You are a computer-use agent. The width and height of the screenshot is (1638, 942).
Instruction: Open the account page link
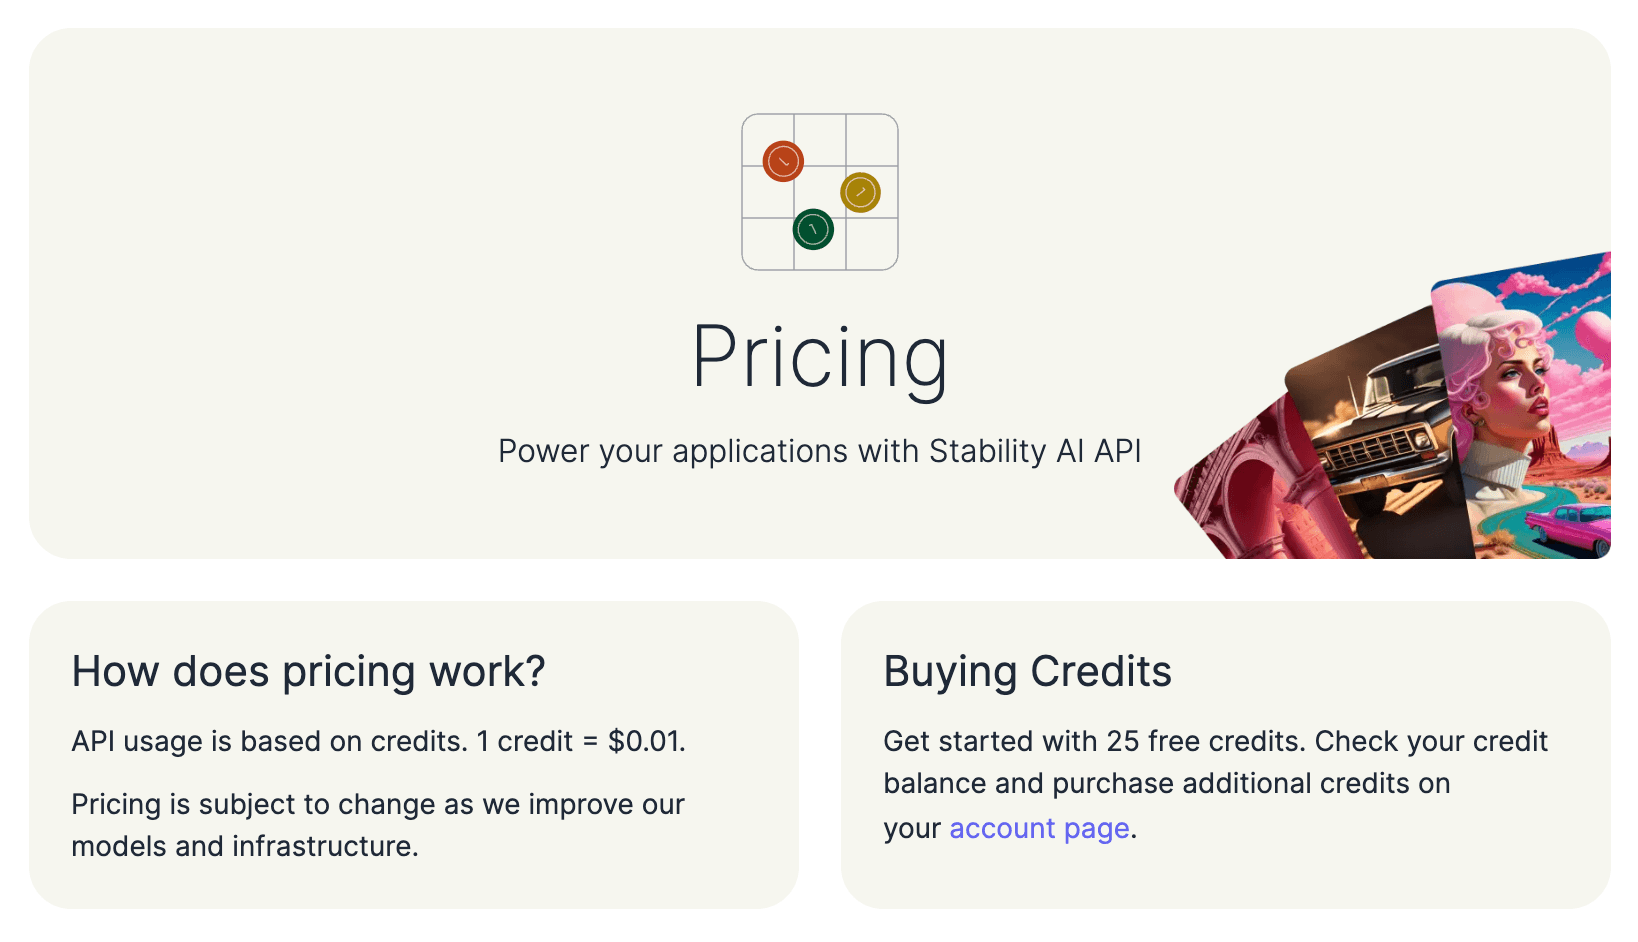tap(1039, 828)
